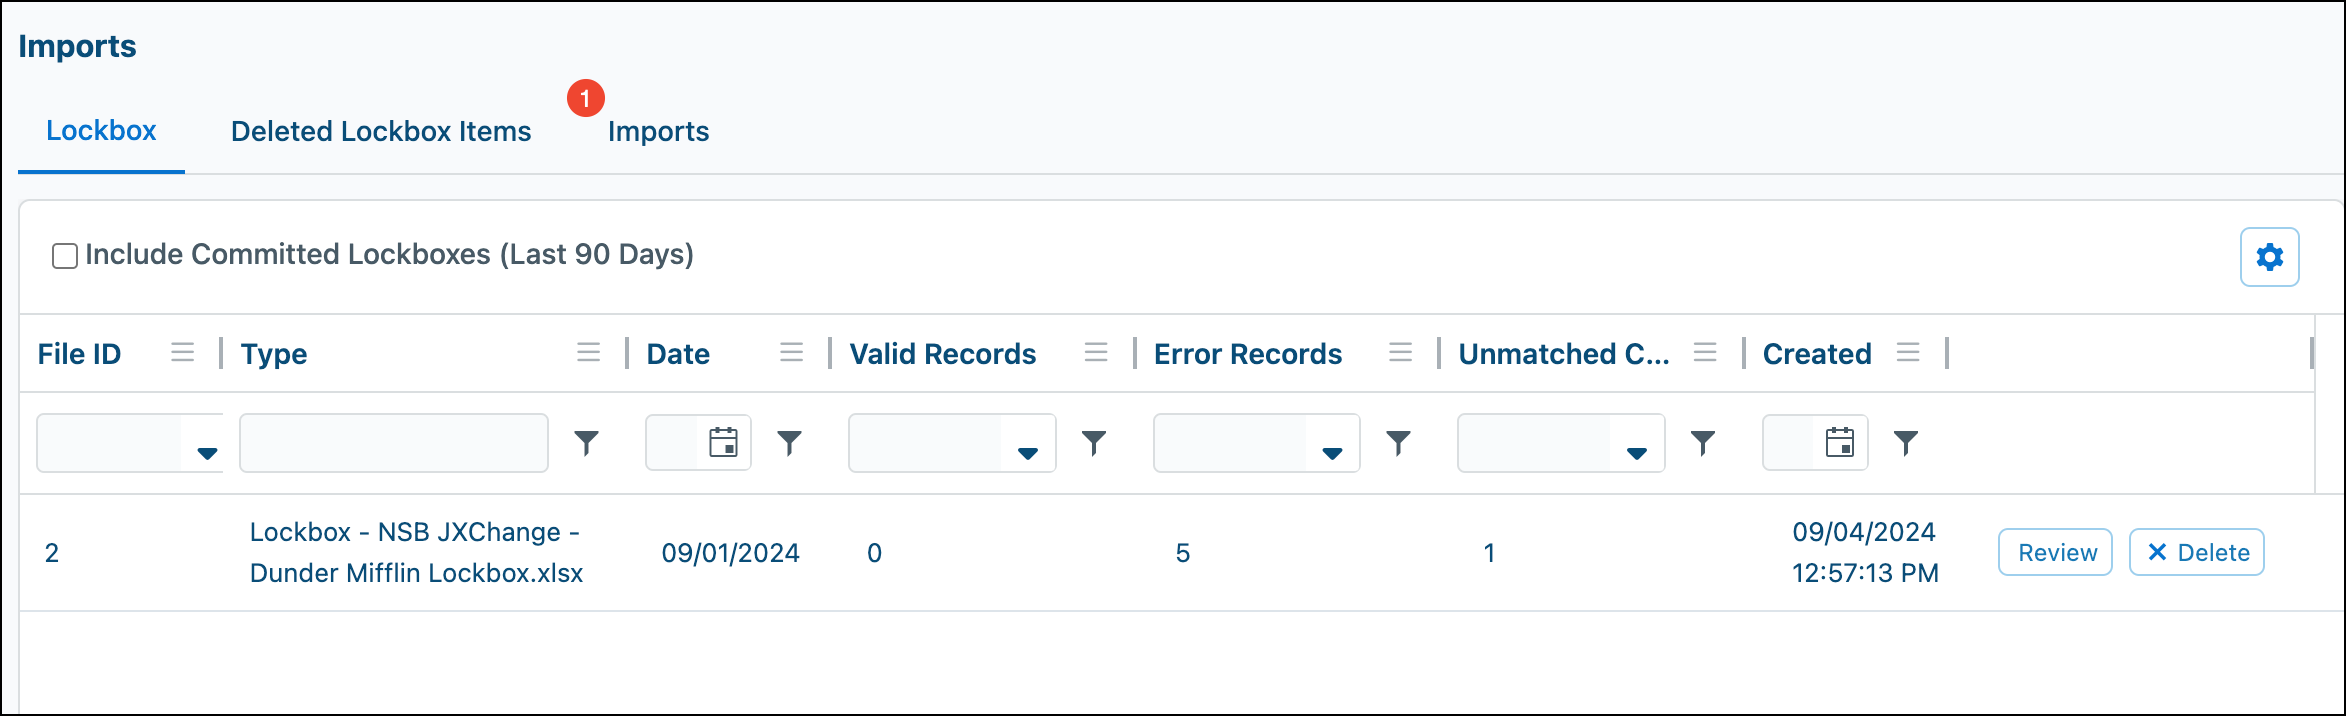Viewport: 2346px width, 716px height.
Task: Click the Date column filter funnel icon
Action: 790,443
